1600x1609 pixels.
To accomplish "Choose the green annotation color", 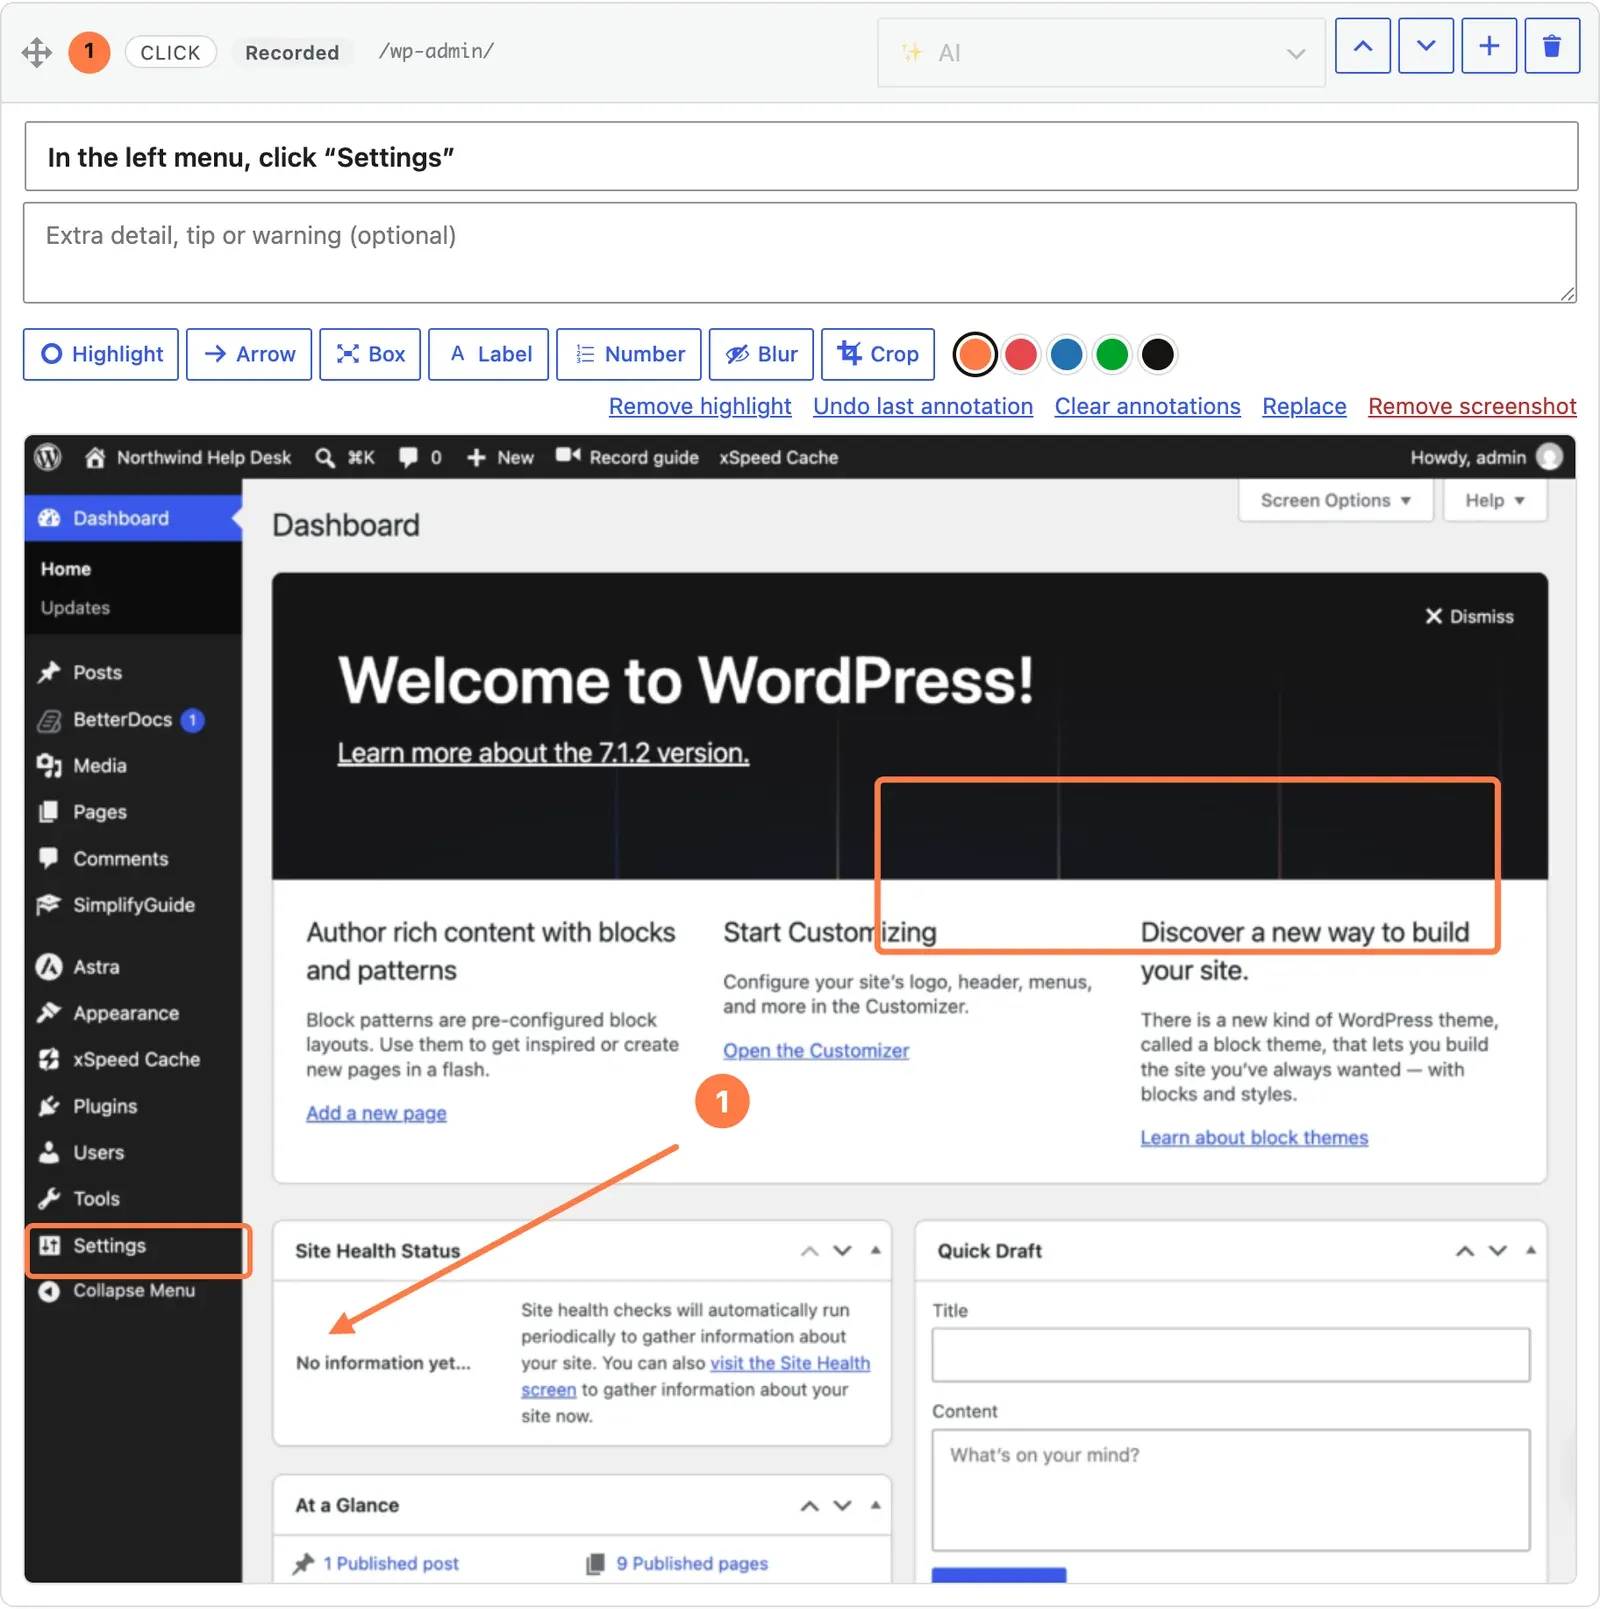I will tap(1112, 354).
